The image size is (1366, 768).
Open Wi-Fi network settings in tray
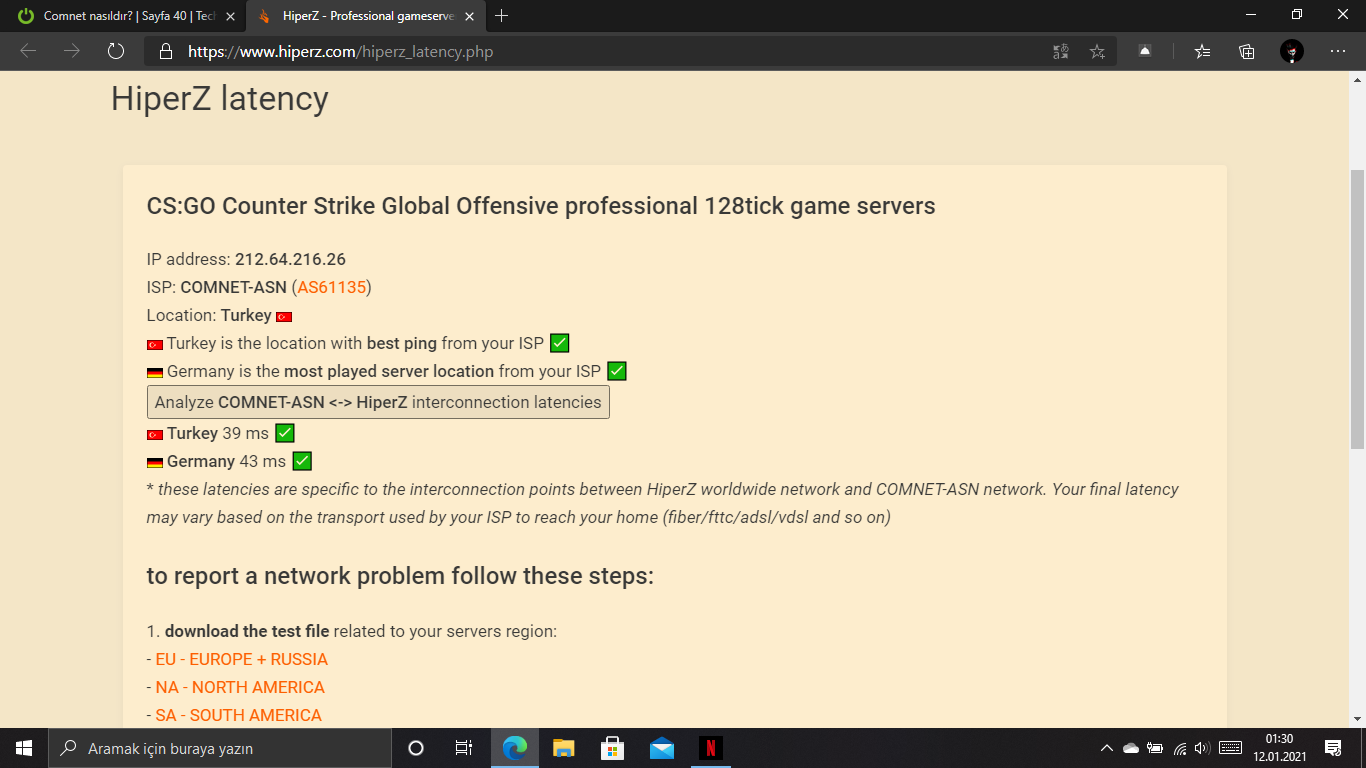point(1180,748)
